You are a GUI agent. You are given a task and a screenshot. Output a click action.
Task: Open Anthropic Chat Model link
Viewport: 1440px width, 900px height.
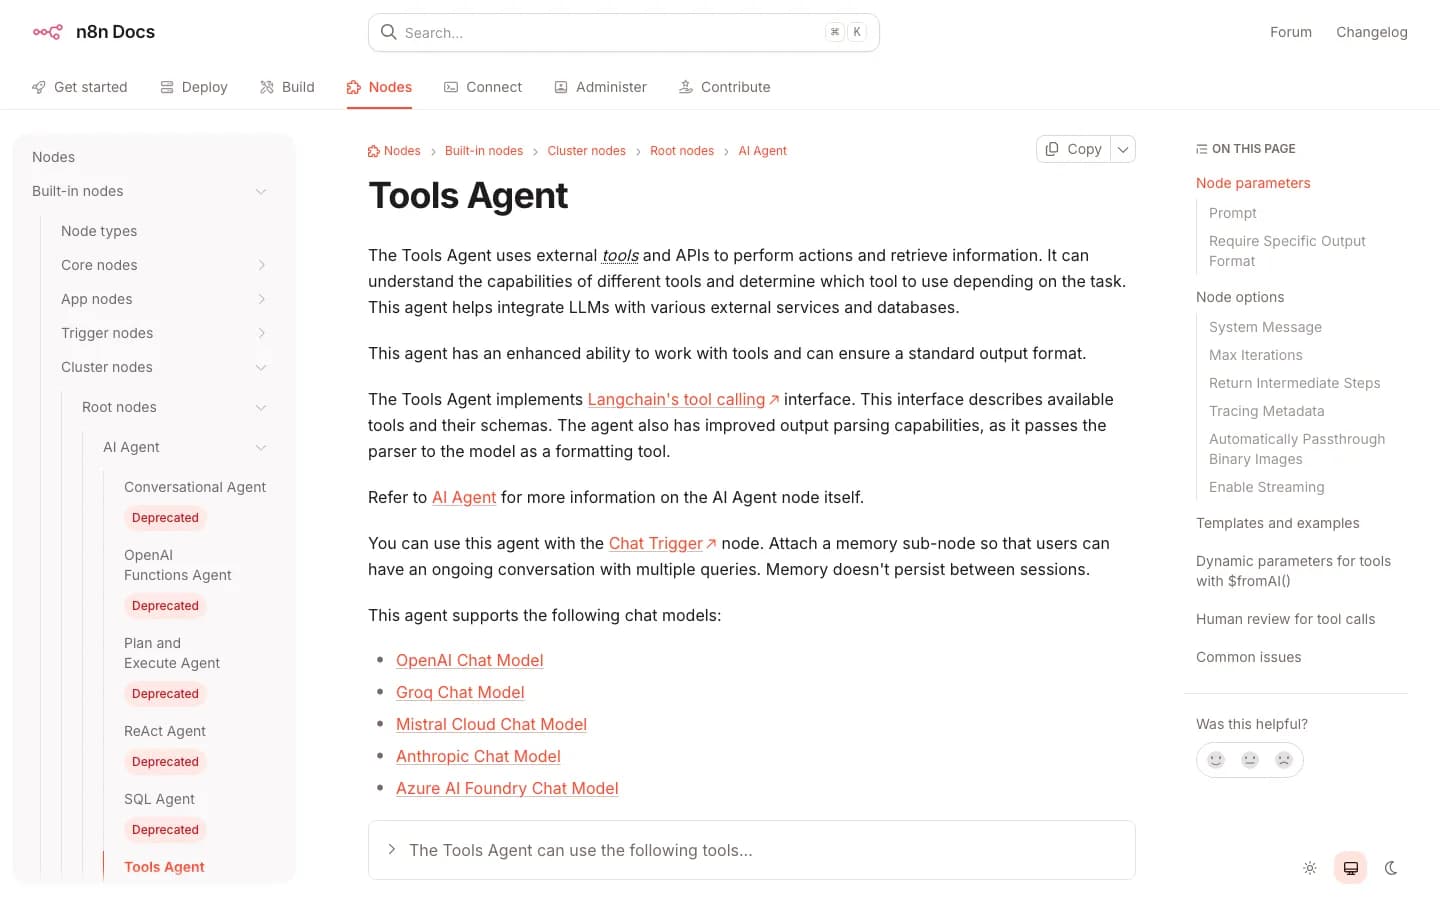click(x=478, y=756)
